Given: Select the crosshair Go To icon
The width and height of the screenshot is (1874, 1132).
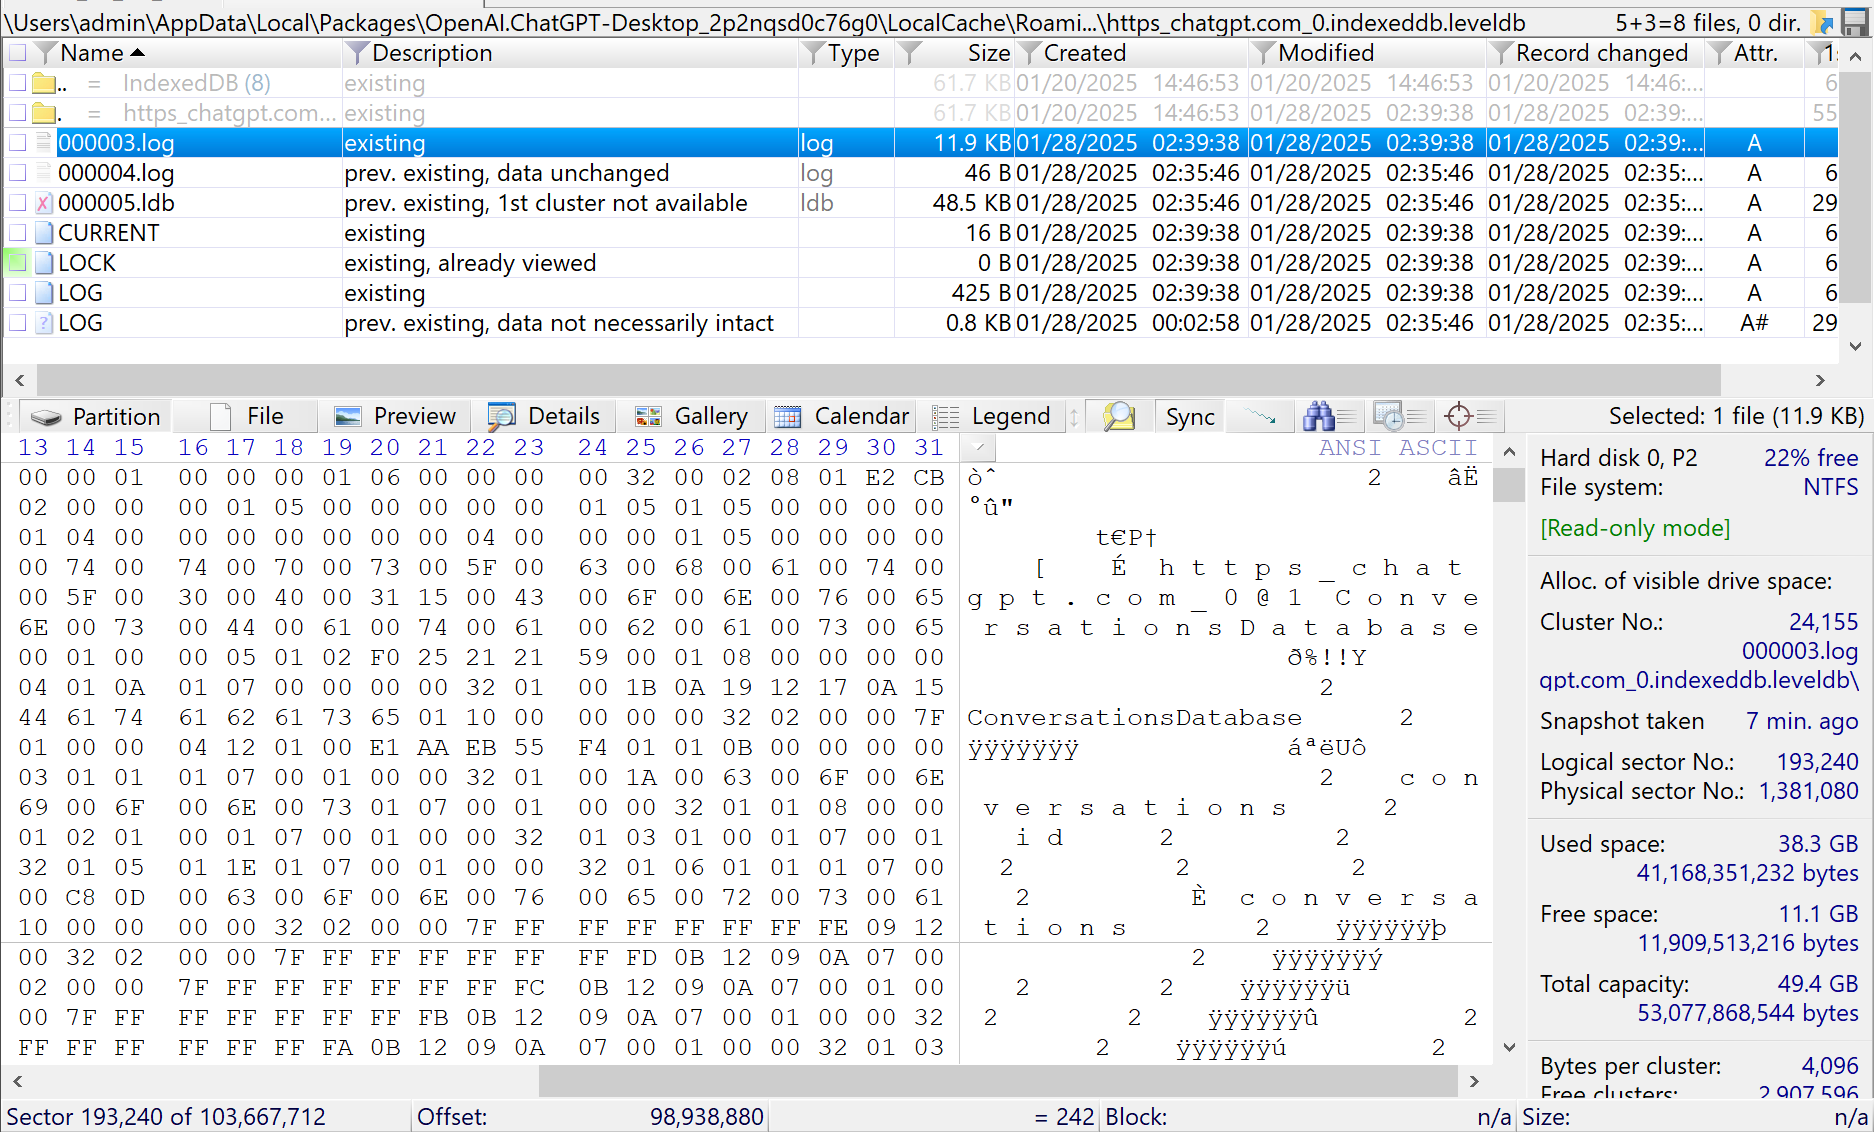Looking at the screenshot, I should tap(1468, 416).
